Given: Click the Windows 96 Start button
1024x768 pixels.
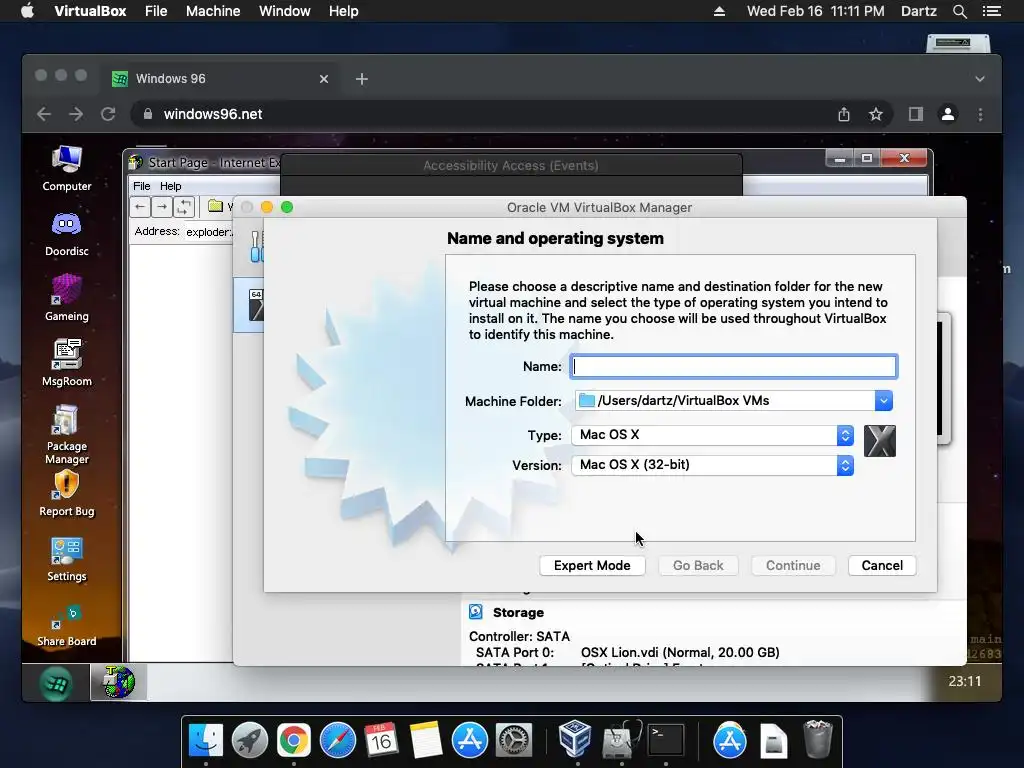Looking at the screenshot, I should click(56, 683).
